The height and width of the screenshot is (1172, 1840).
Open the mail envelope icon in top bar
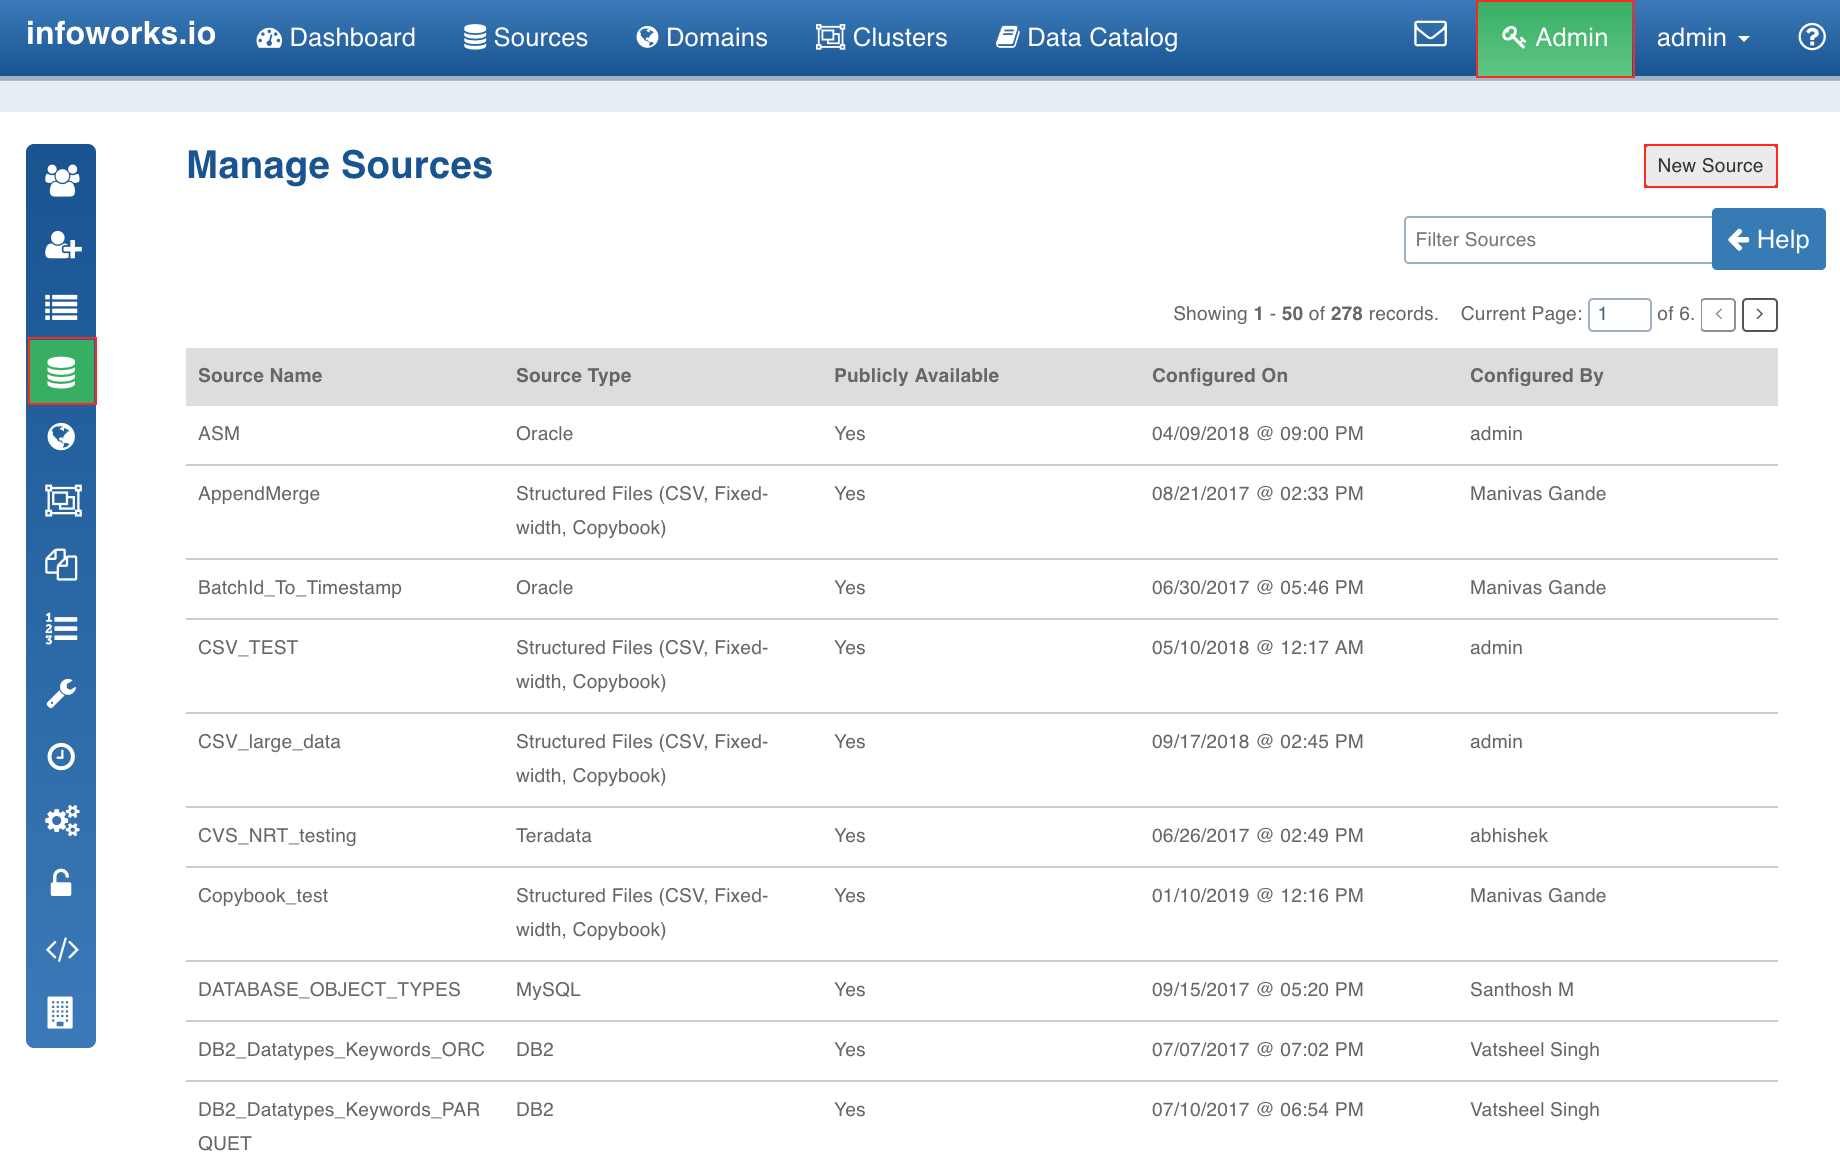coord(1430,35)
